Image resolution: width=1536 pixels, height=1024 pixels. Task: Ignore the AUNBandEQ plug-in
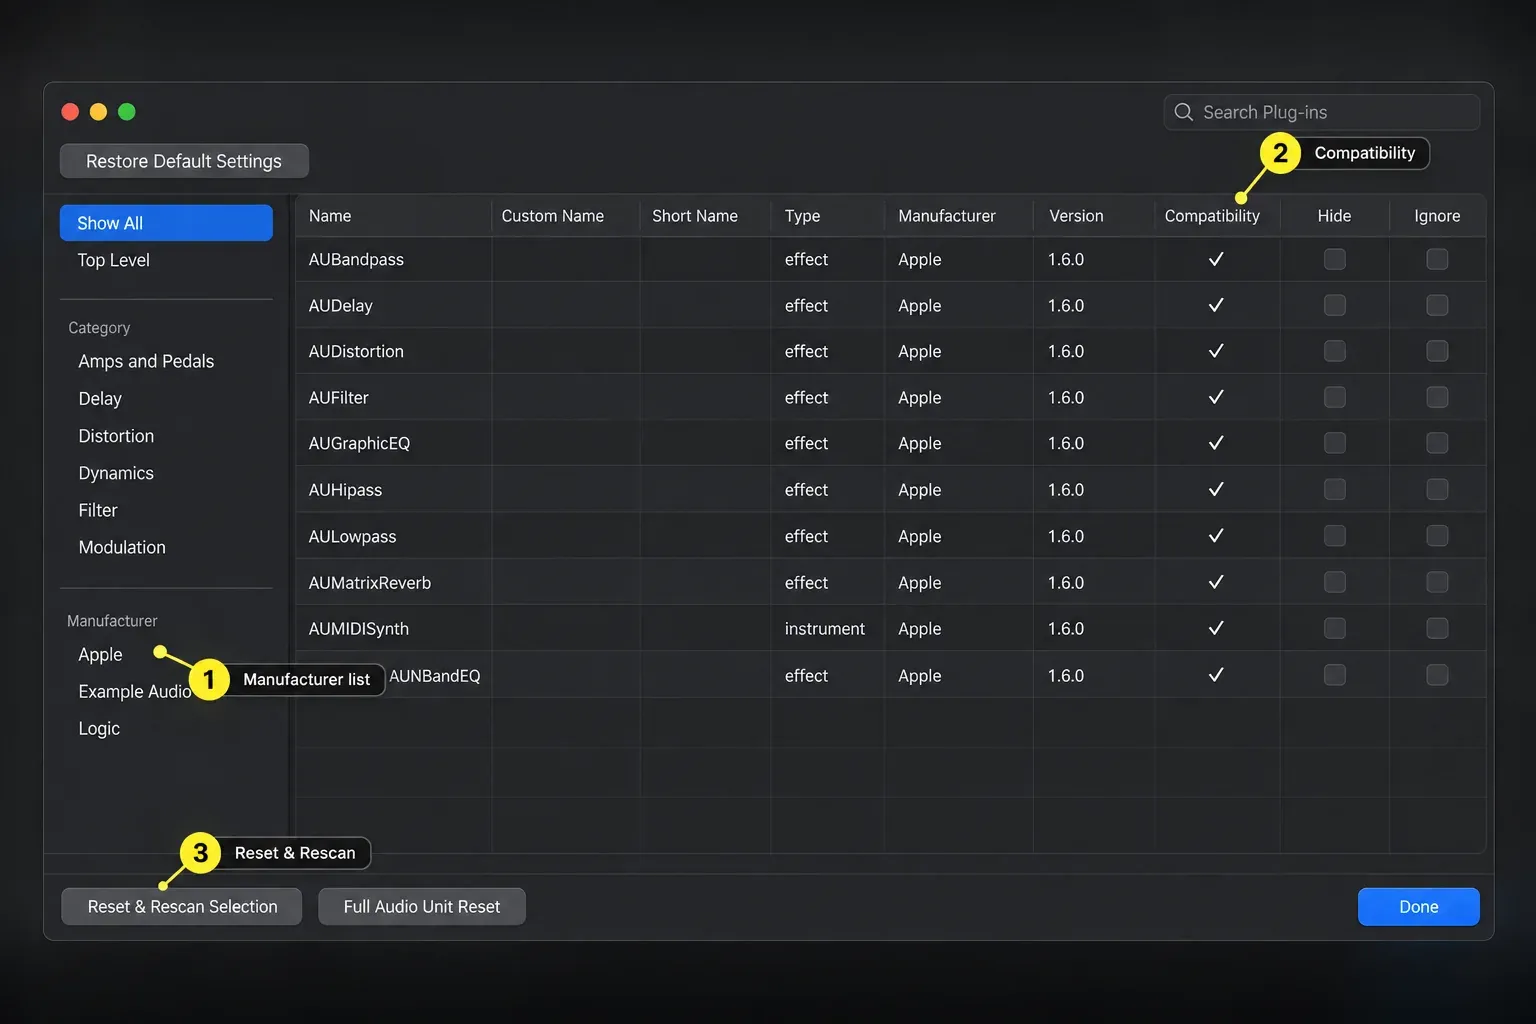pyautogui.click(x=1437, y=675)
